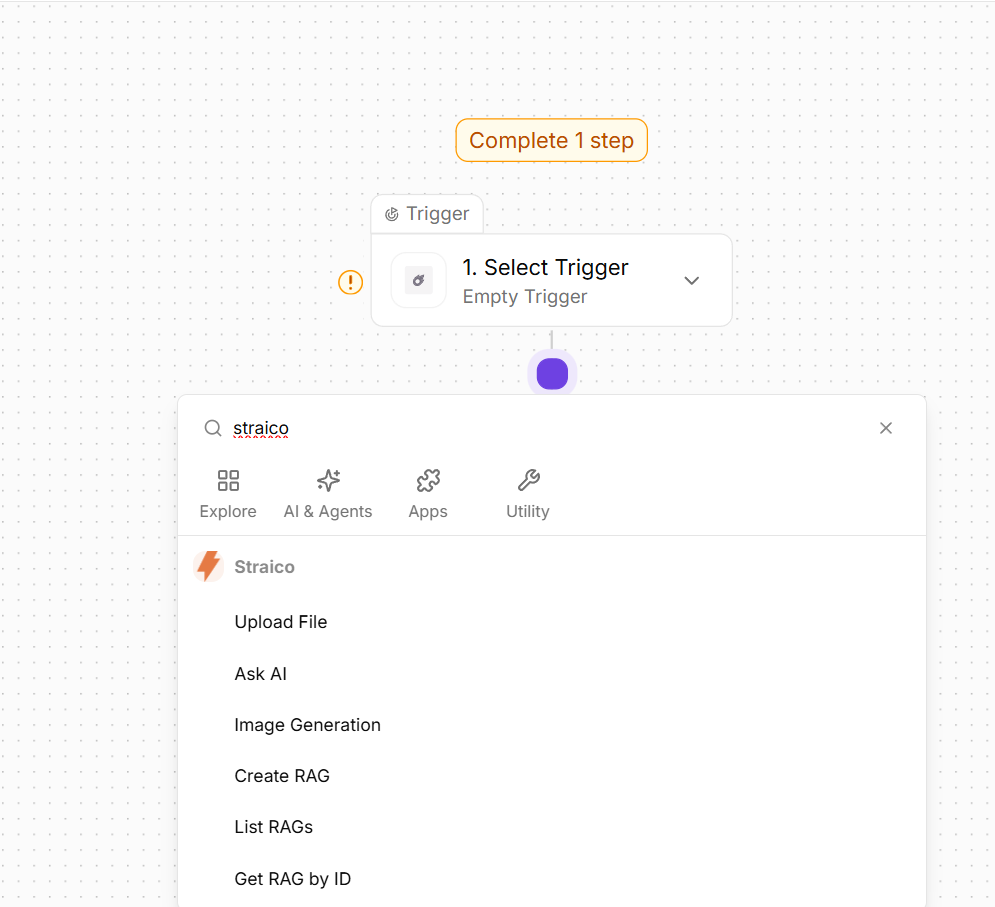Screen dimensions: 995x907
Task: Select the Apps tab
Action: 428,494
